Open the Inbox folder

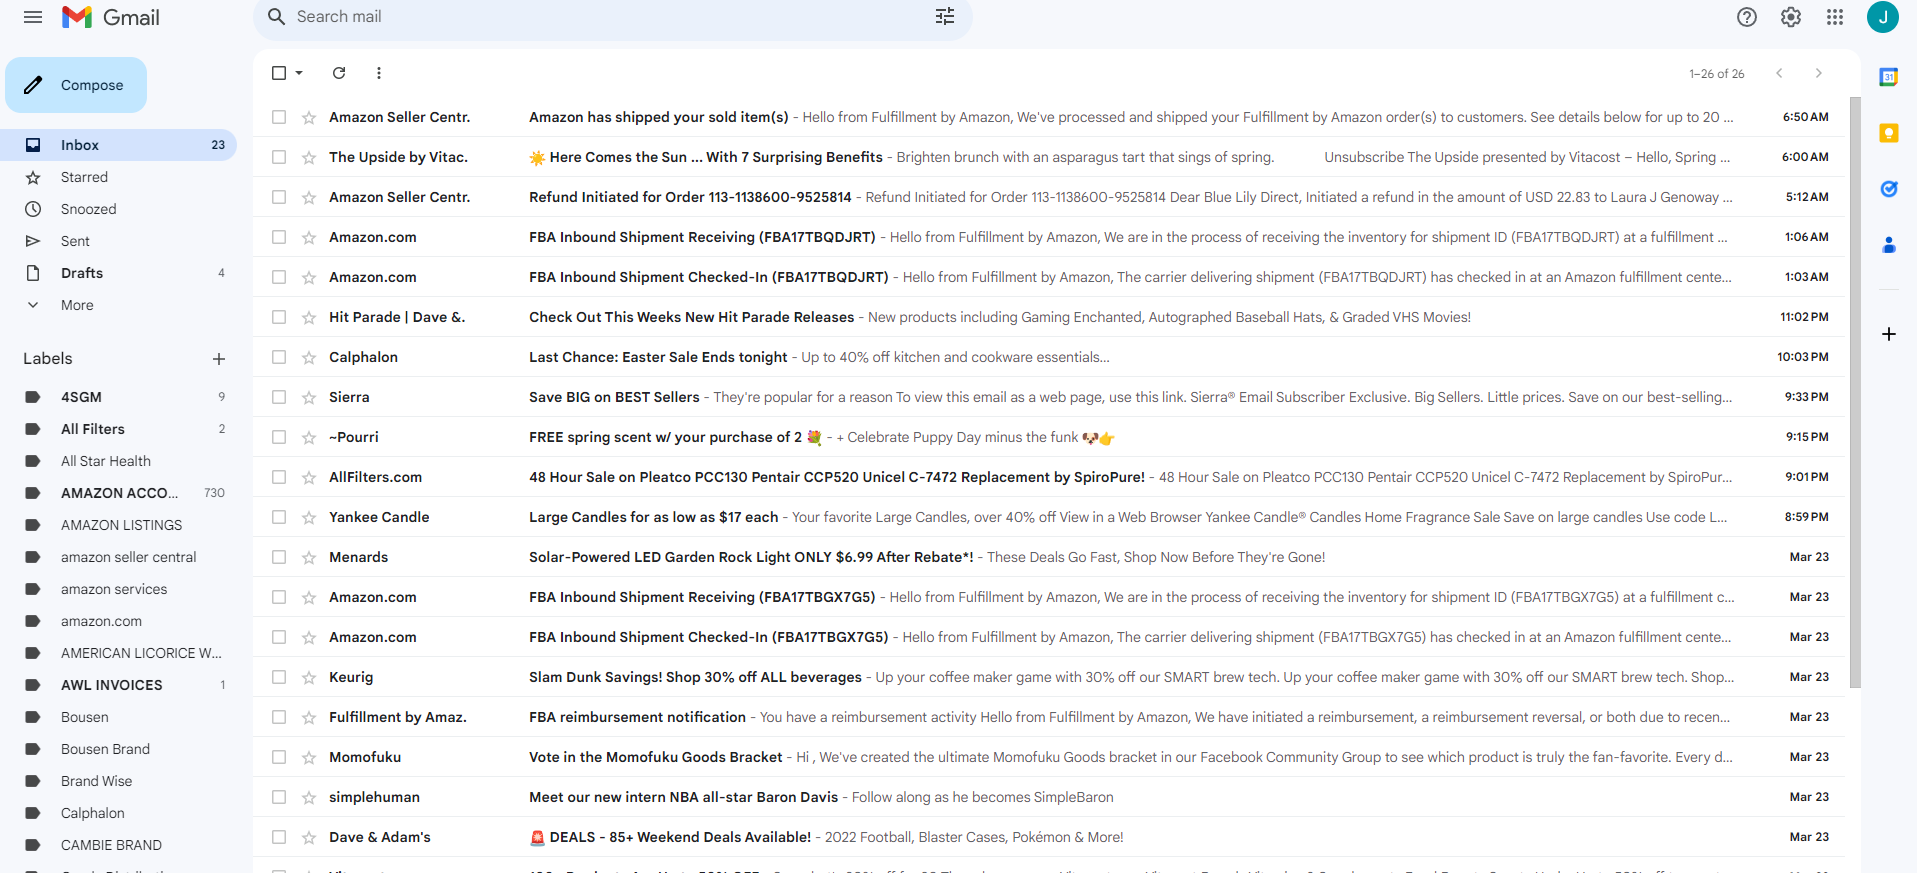click(118, 145)
